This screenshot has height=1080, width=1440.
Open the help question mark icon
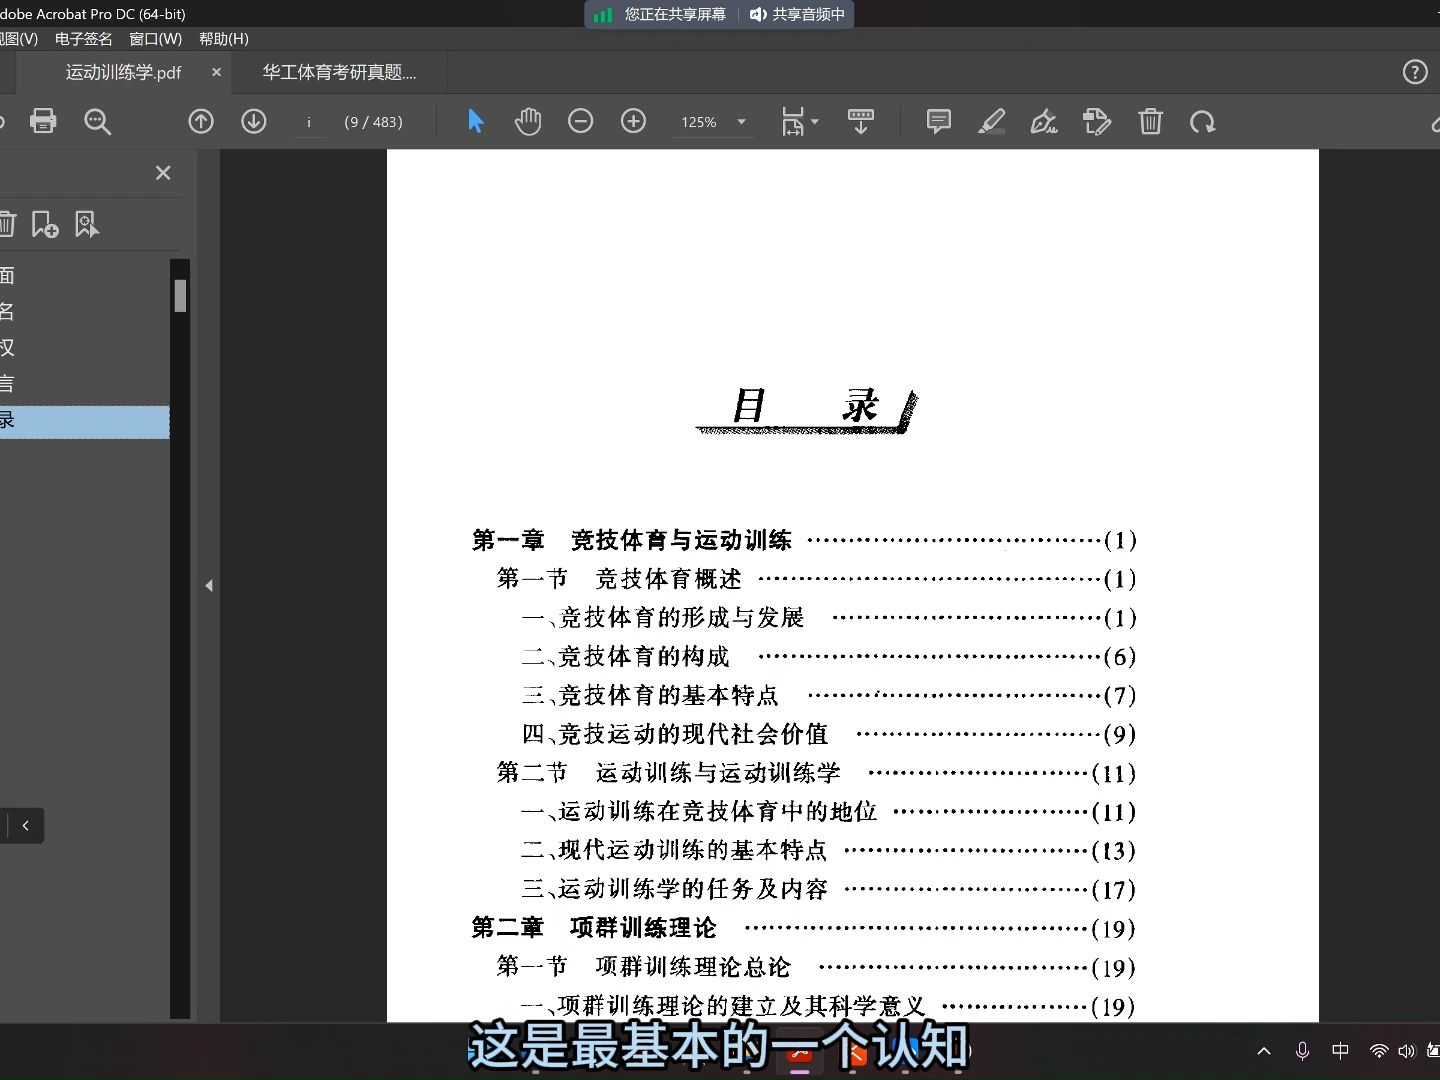(1415, 72)
